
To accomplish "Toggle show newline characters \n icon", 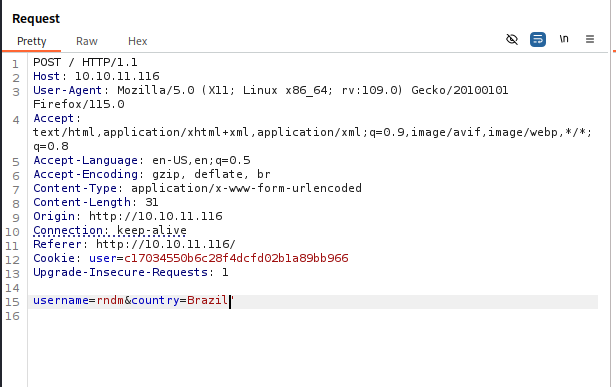I will coord(564,39).
